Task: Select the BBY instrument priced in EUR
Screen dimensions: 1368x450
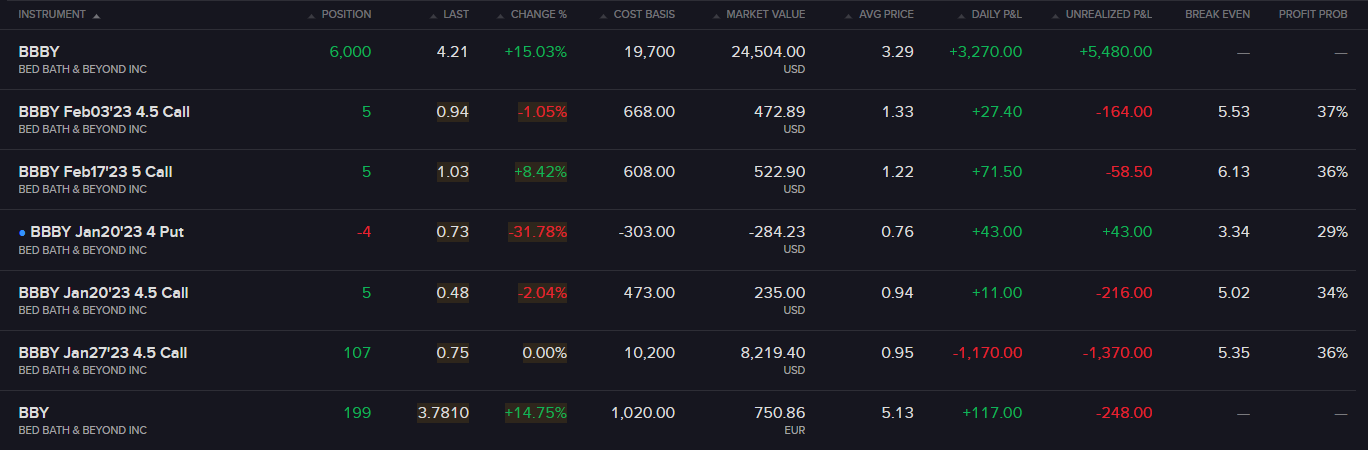Action: tap(34, 413)
